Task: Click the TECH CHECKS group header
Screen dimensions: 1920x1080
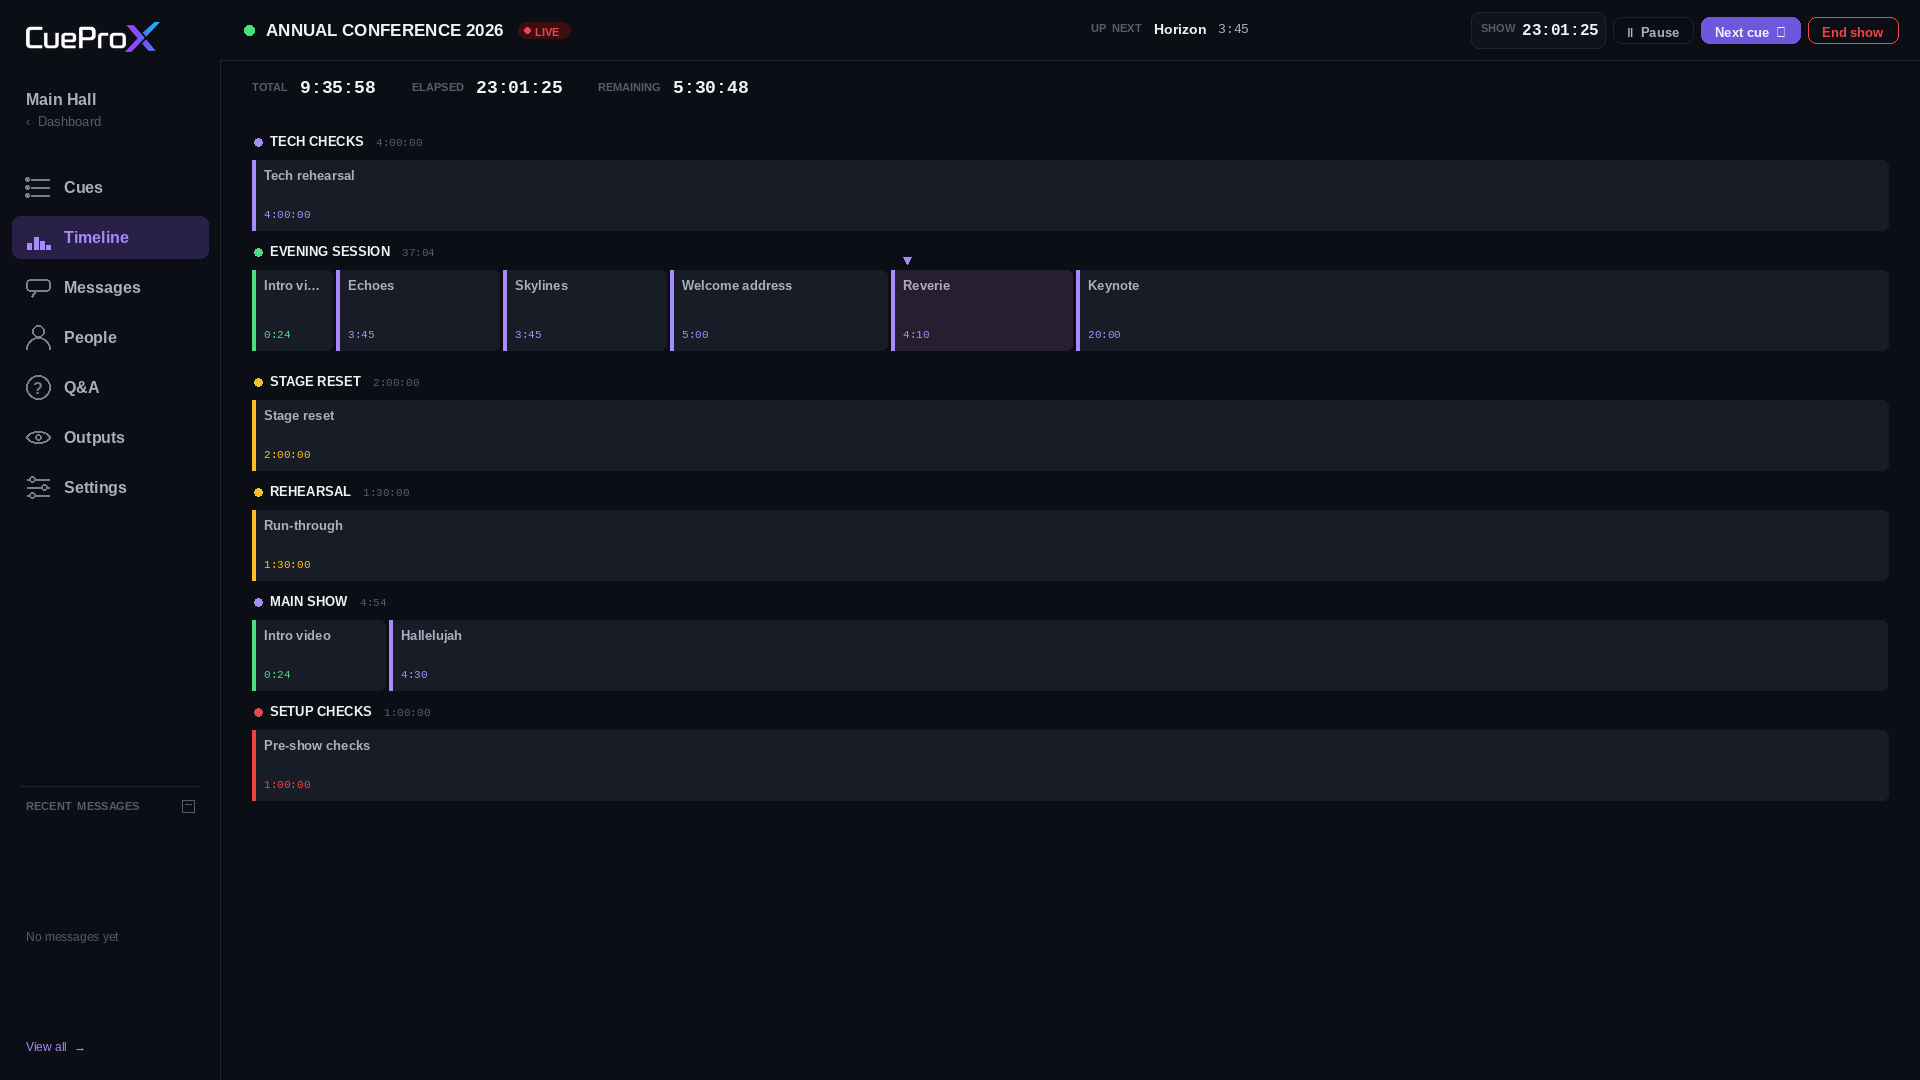Action: click(317, 142)
